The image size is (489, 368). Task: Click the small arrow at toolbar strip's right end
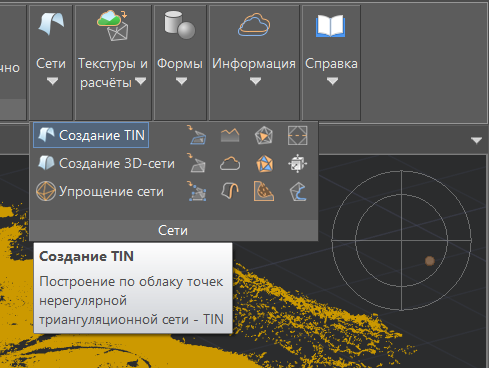click(x=477, y=140)
